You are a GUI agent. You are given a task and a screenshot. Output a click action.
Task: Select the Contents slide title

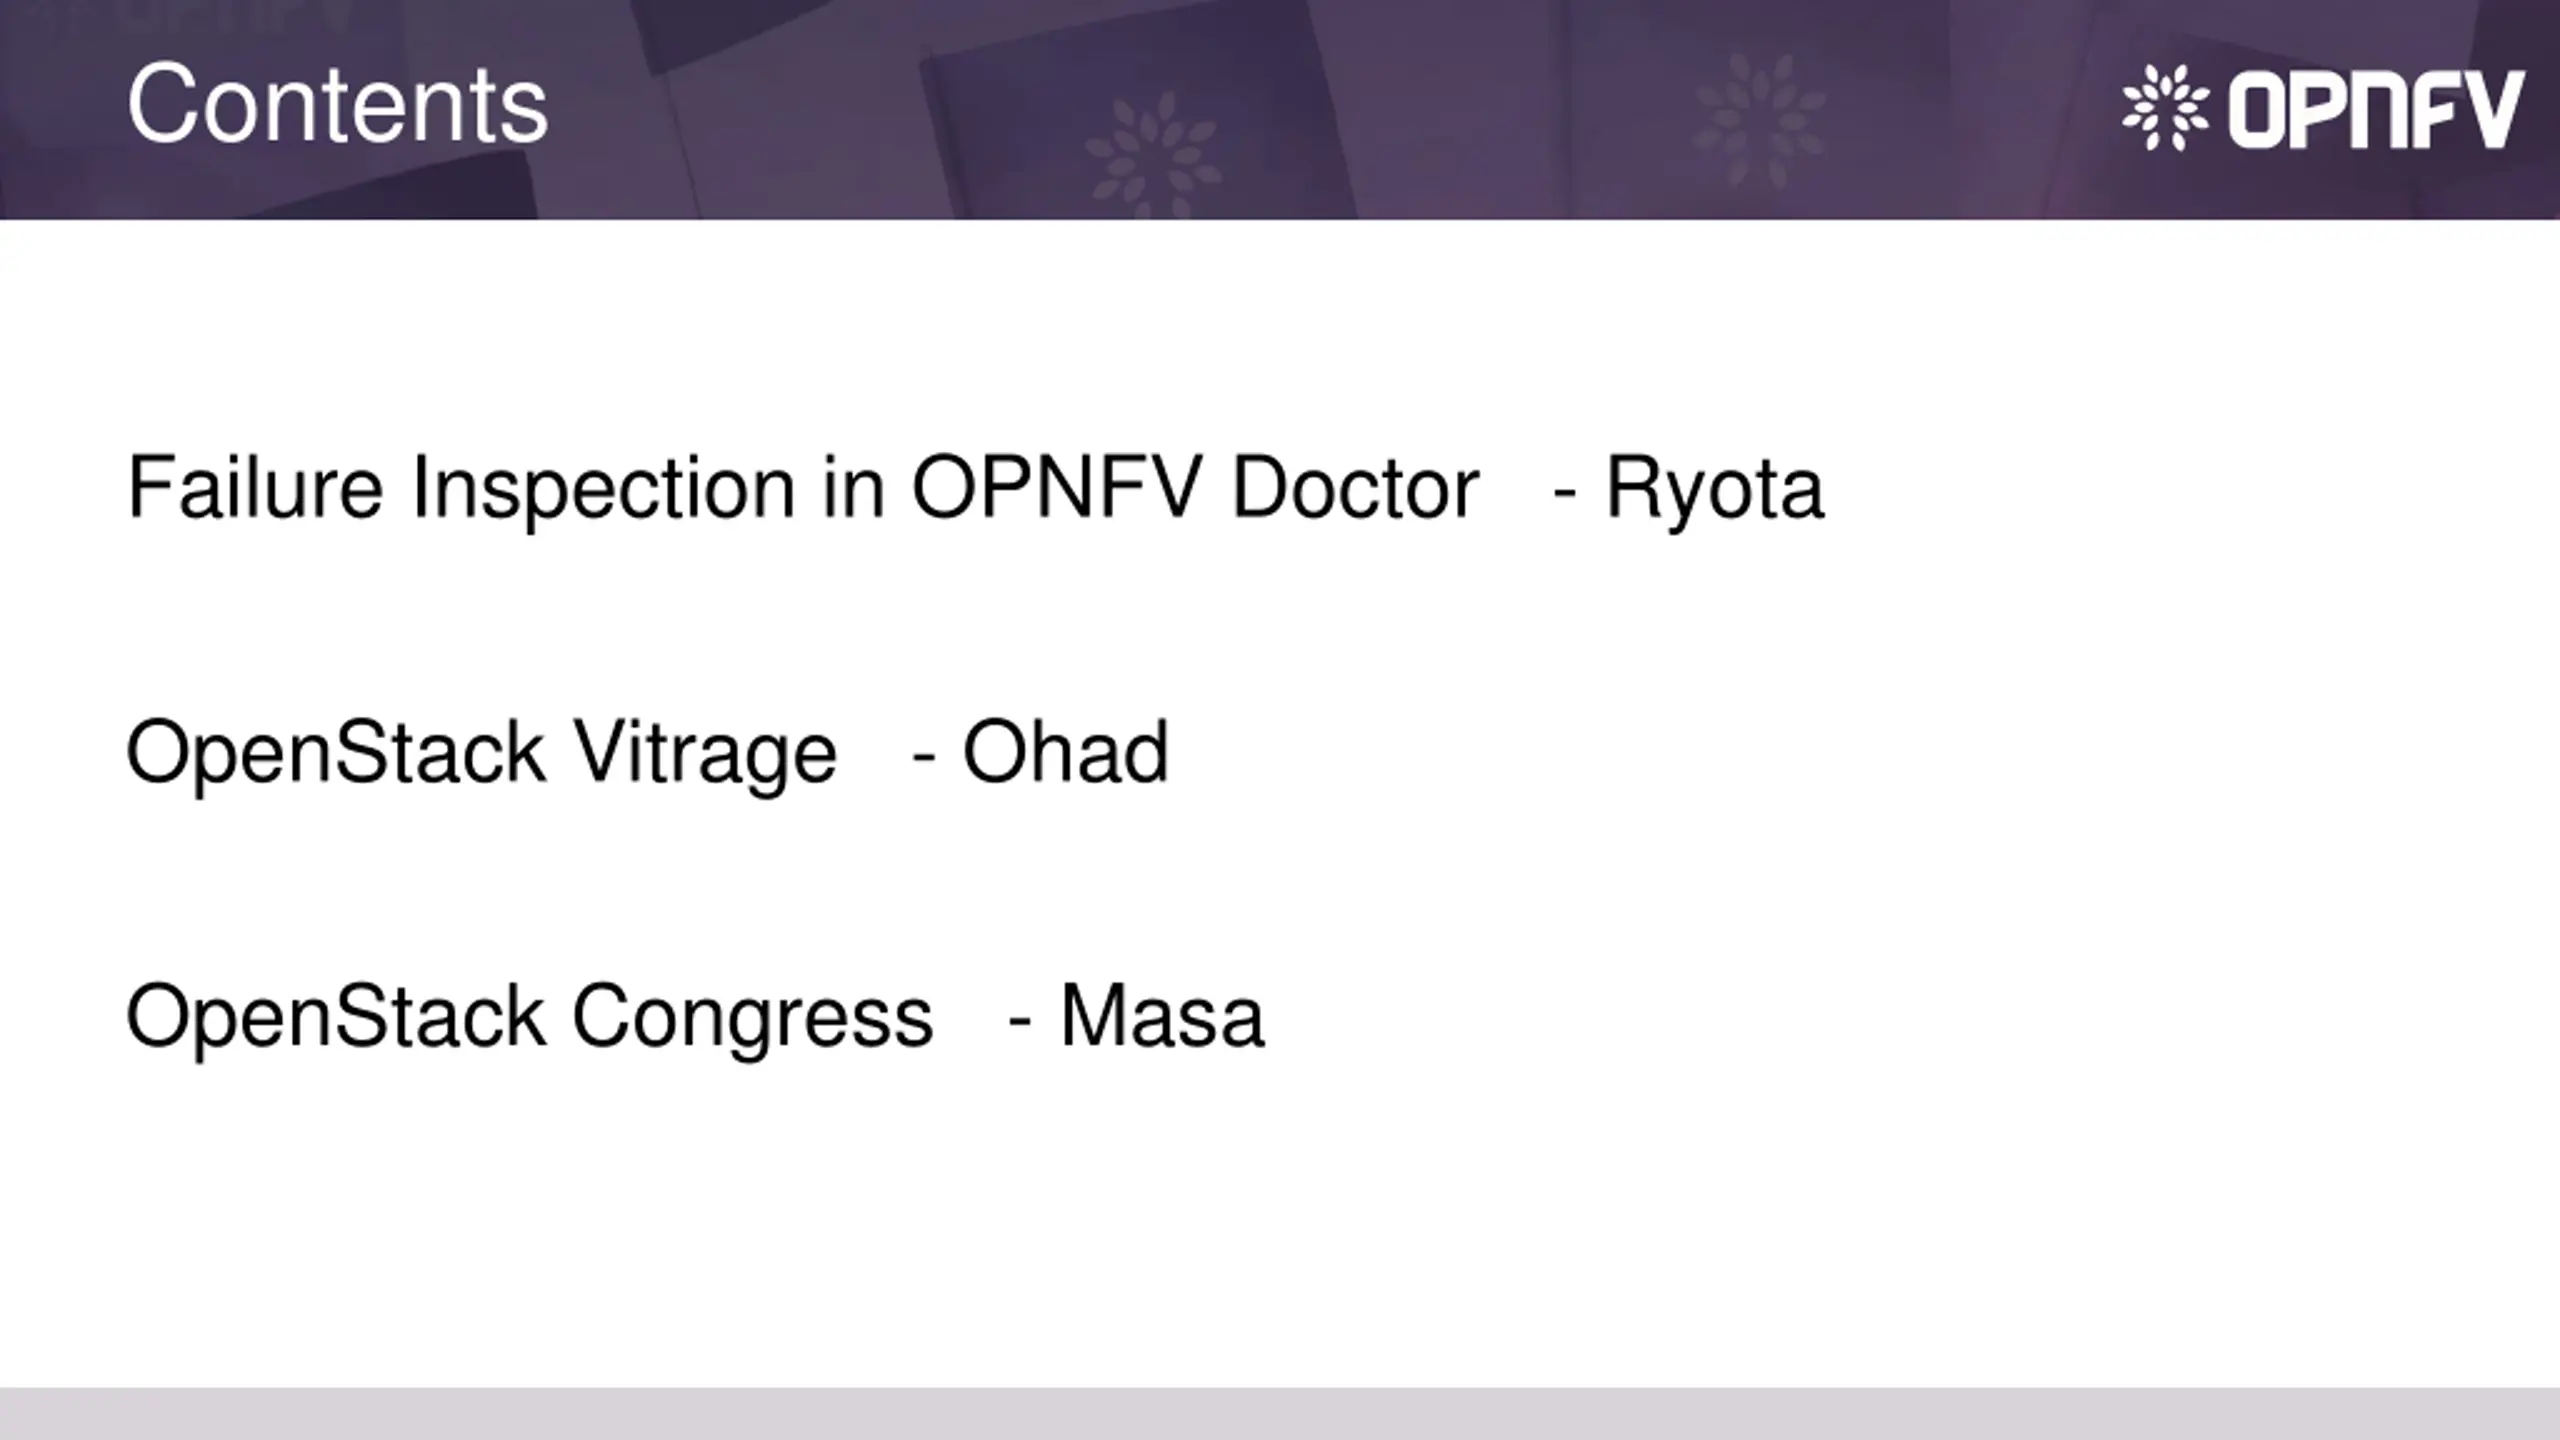pos(337,104)
